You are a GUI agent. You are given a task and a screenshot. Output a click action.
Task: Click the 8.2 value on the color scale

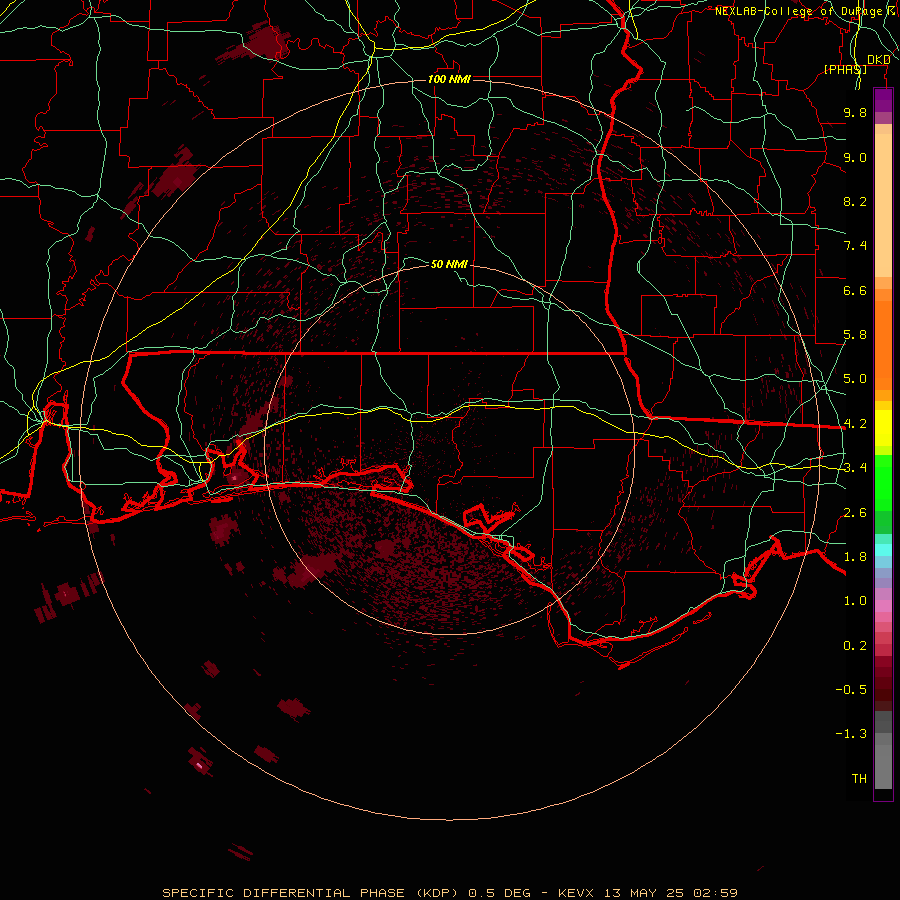pos(855,201)
